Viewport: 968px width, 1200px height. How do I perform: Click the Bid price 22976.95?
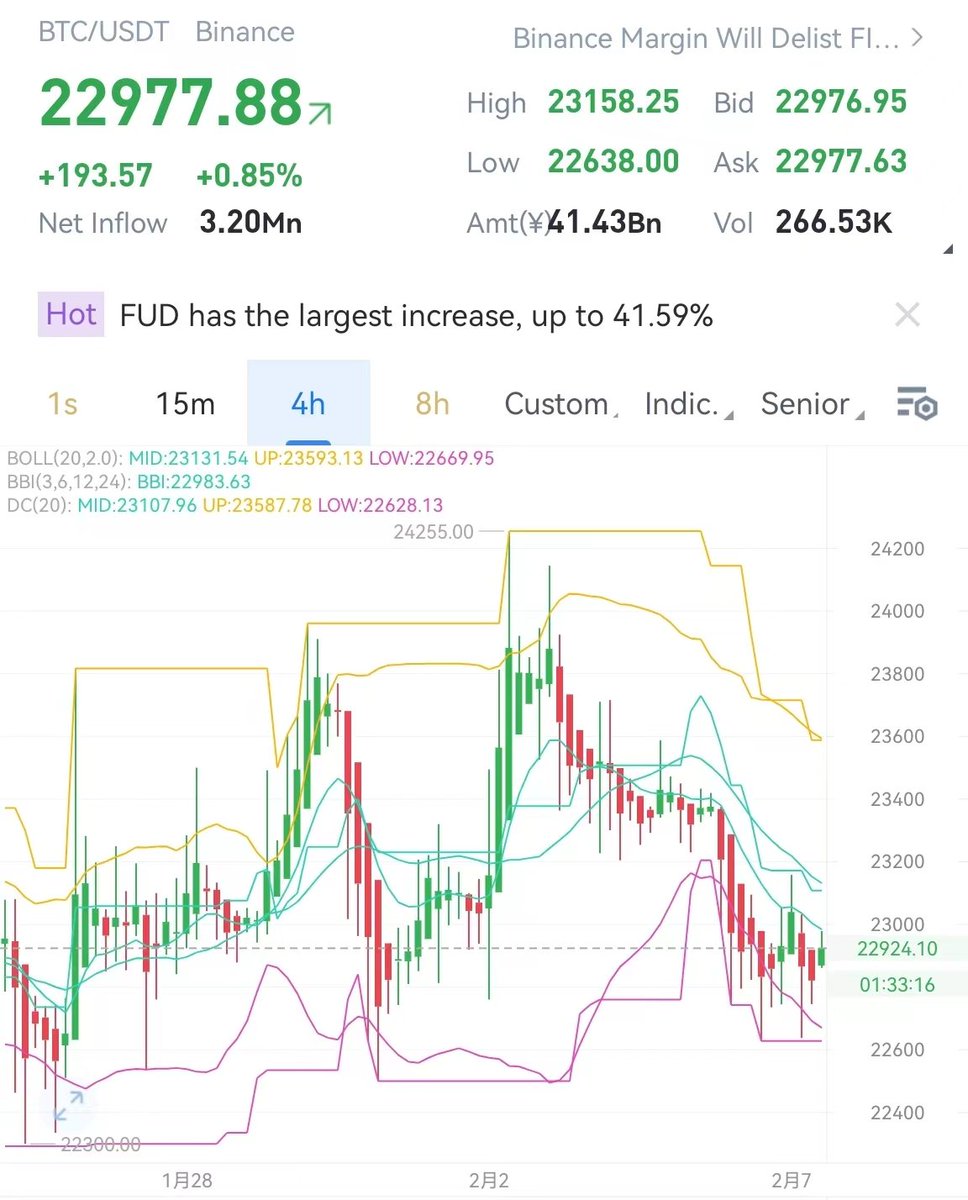pos(841,102)
